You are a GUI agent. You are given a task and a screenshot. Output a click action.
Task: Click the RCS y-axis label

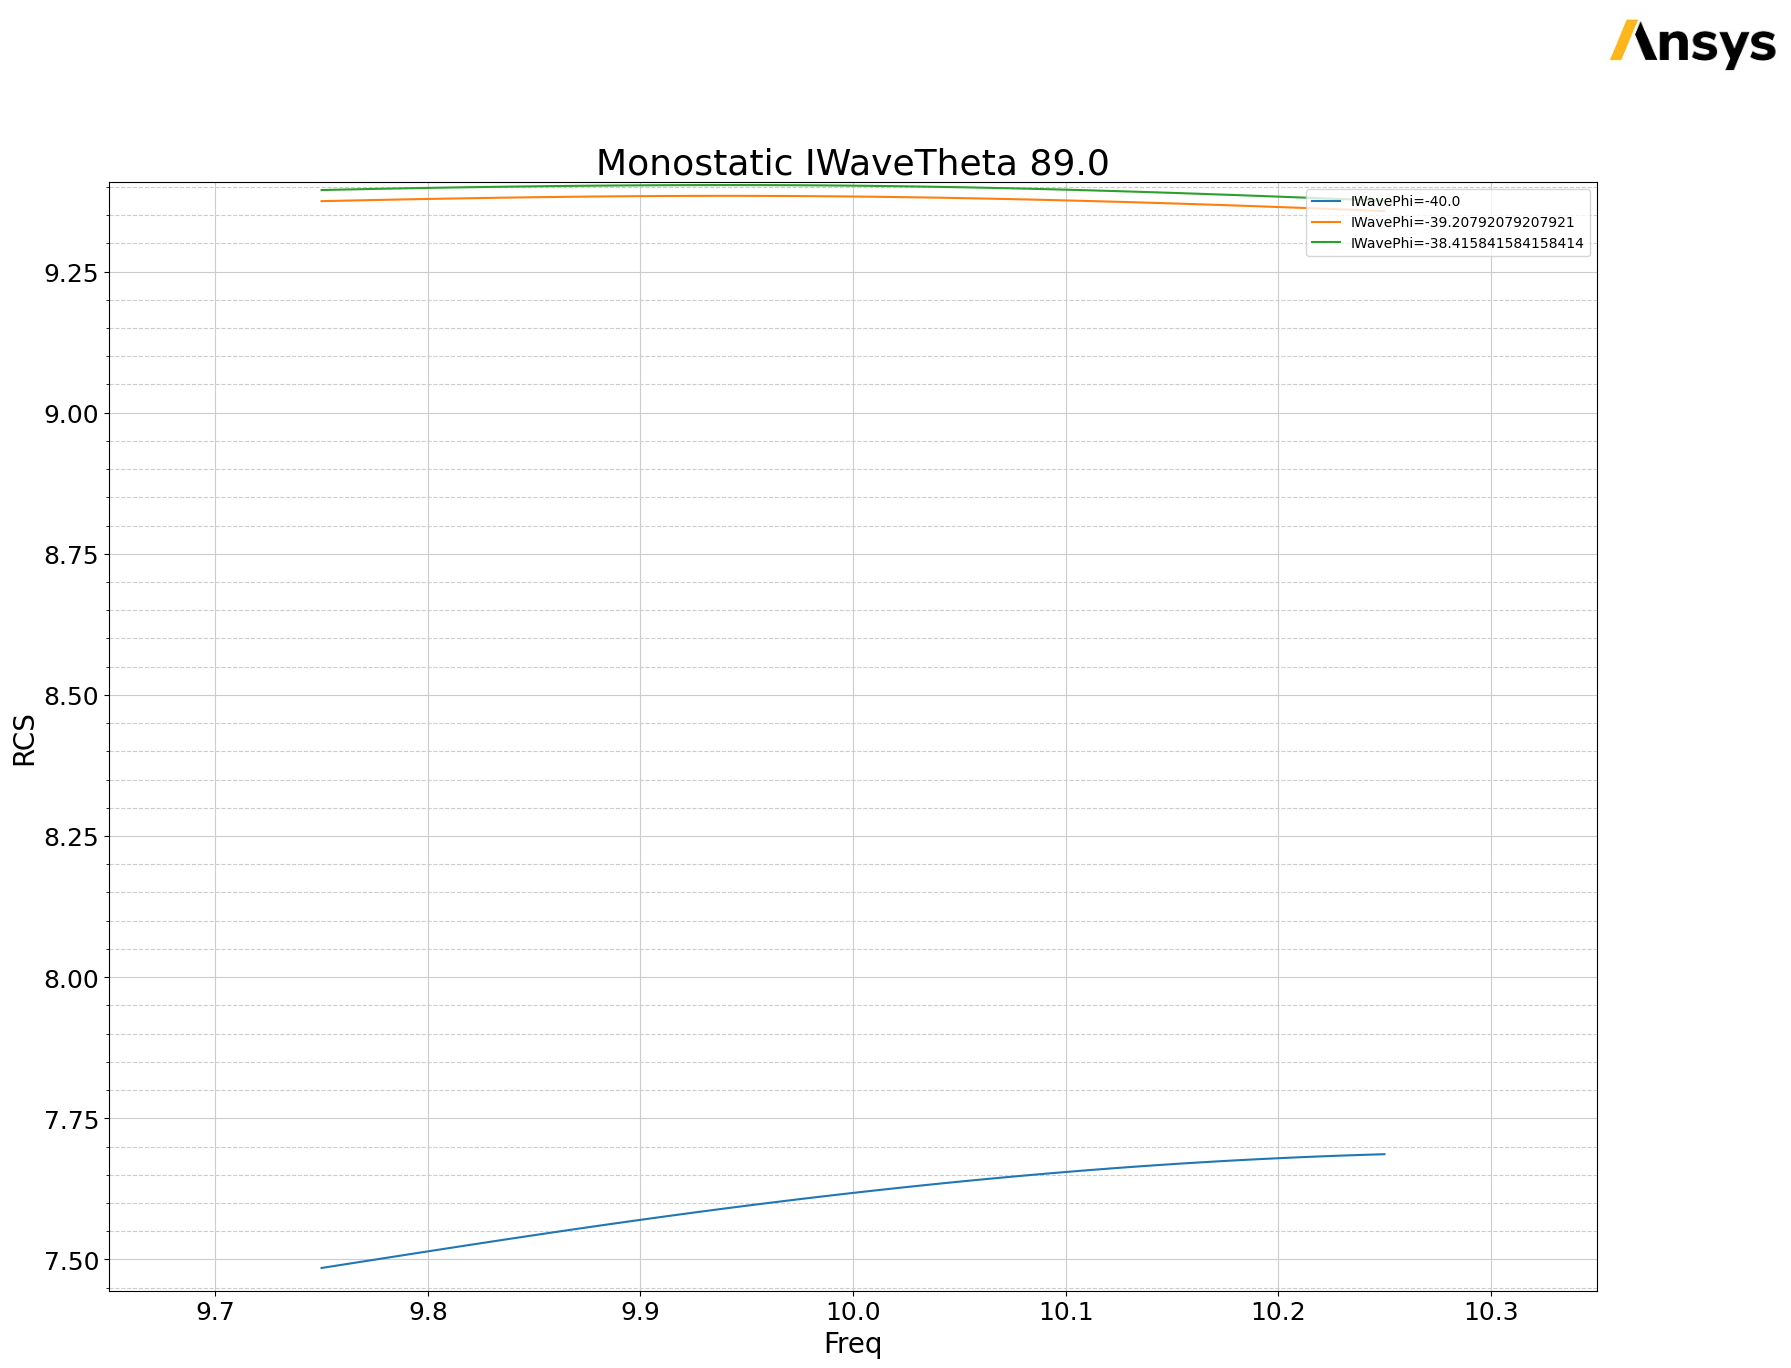pos(24,739)
